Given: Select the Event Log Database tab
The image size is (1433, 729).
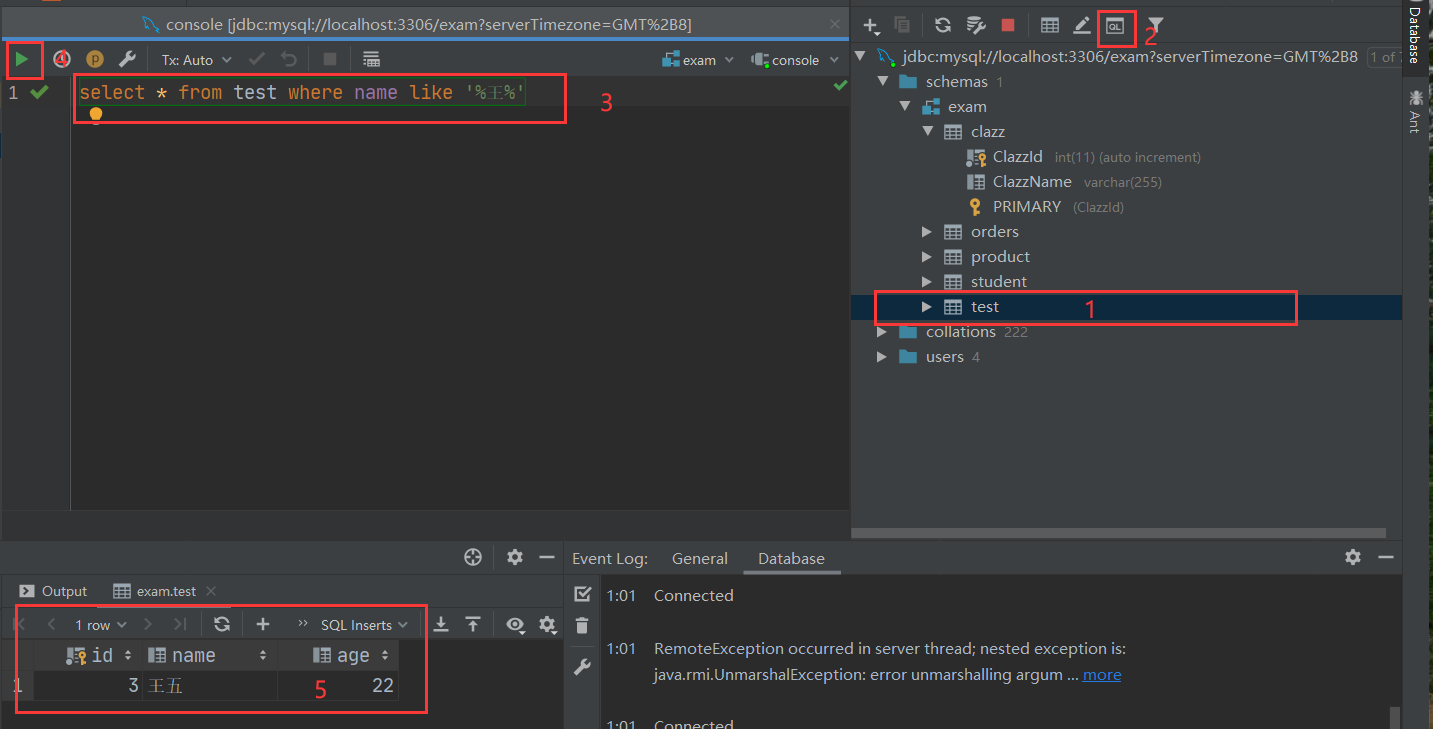Looking at the screenshot, I should [x=791, y=559].
